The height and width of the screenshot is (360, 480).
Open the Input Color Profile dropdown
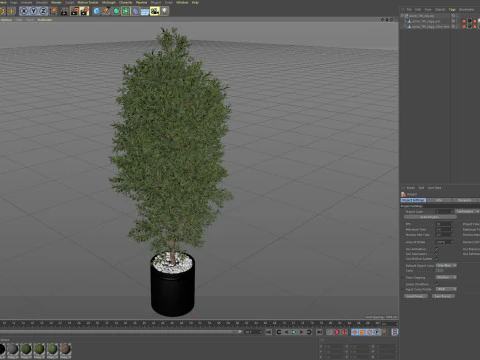coord(446,289)
